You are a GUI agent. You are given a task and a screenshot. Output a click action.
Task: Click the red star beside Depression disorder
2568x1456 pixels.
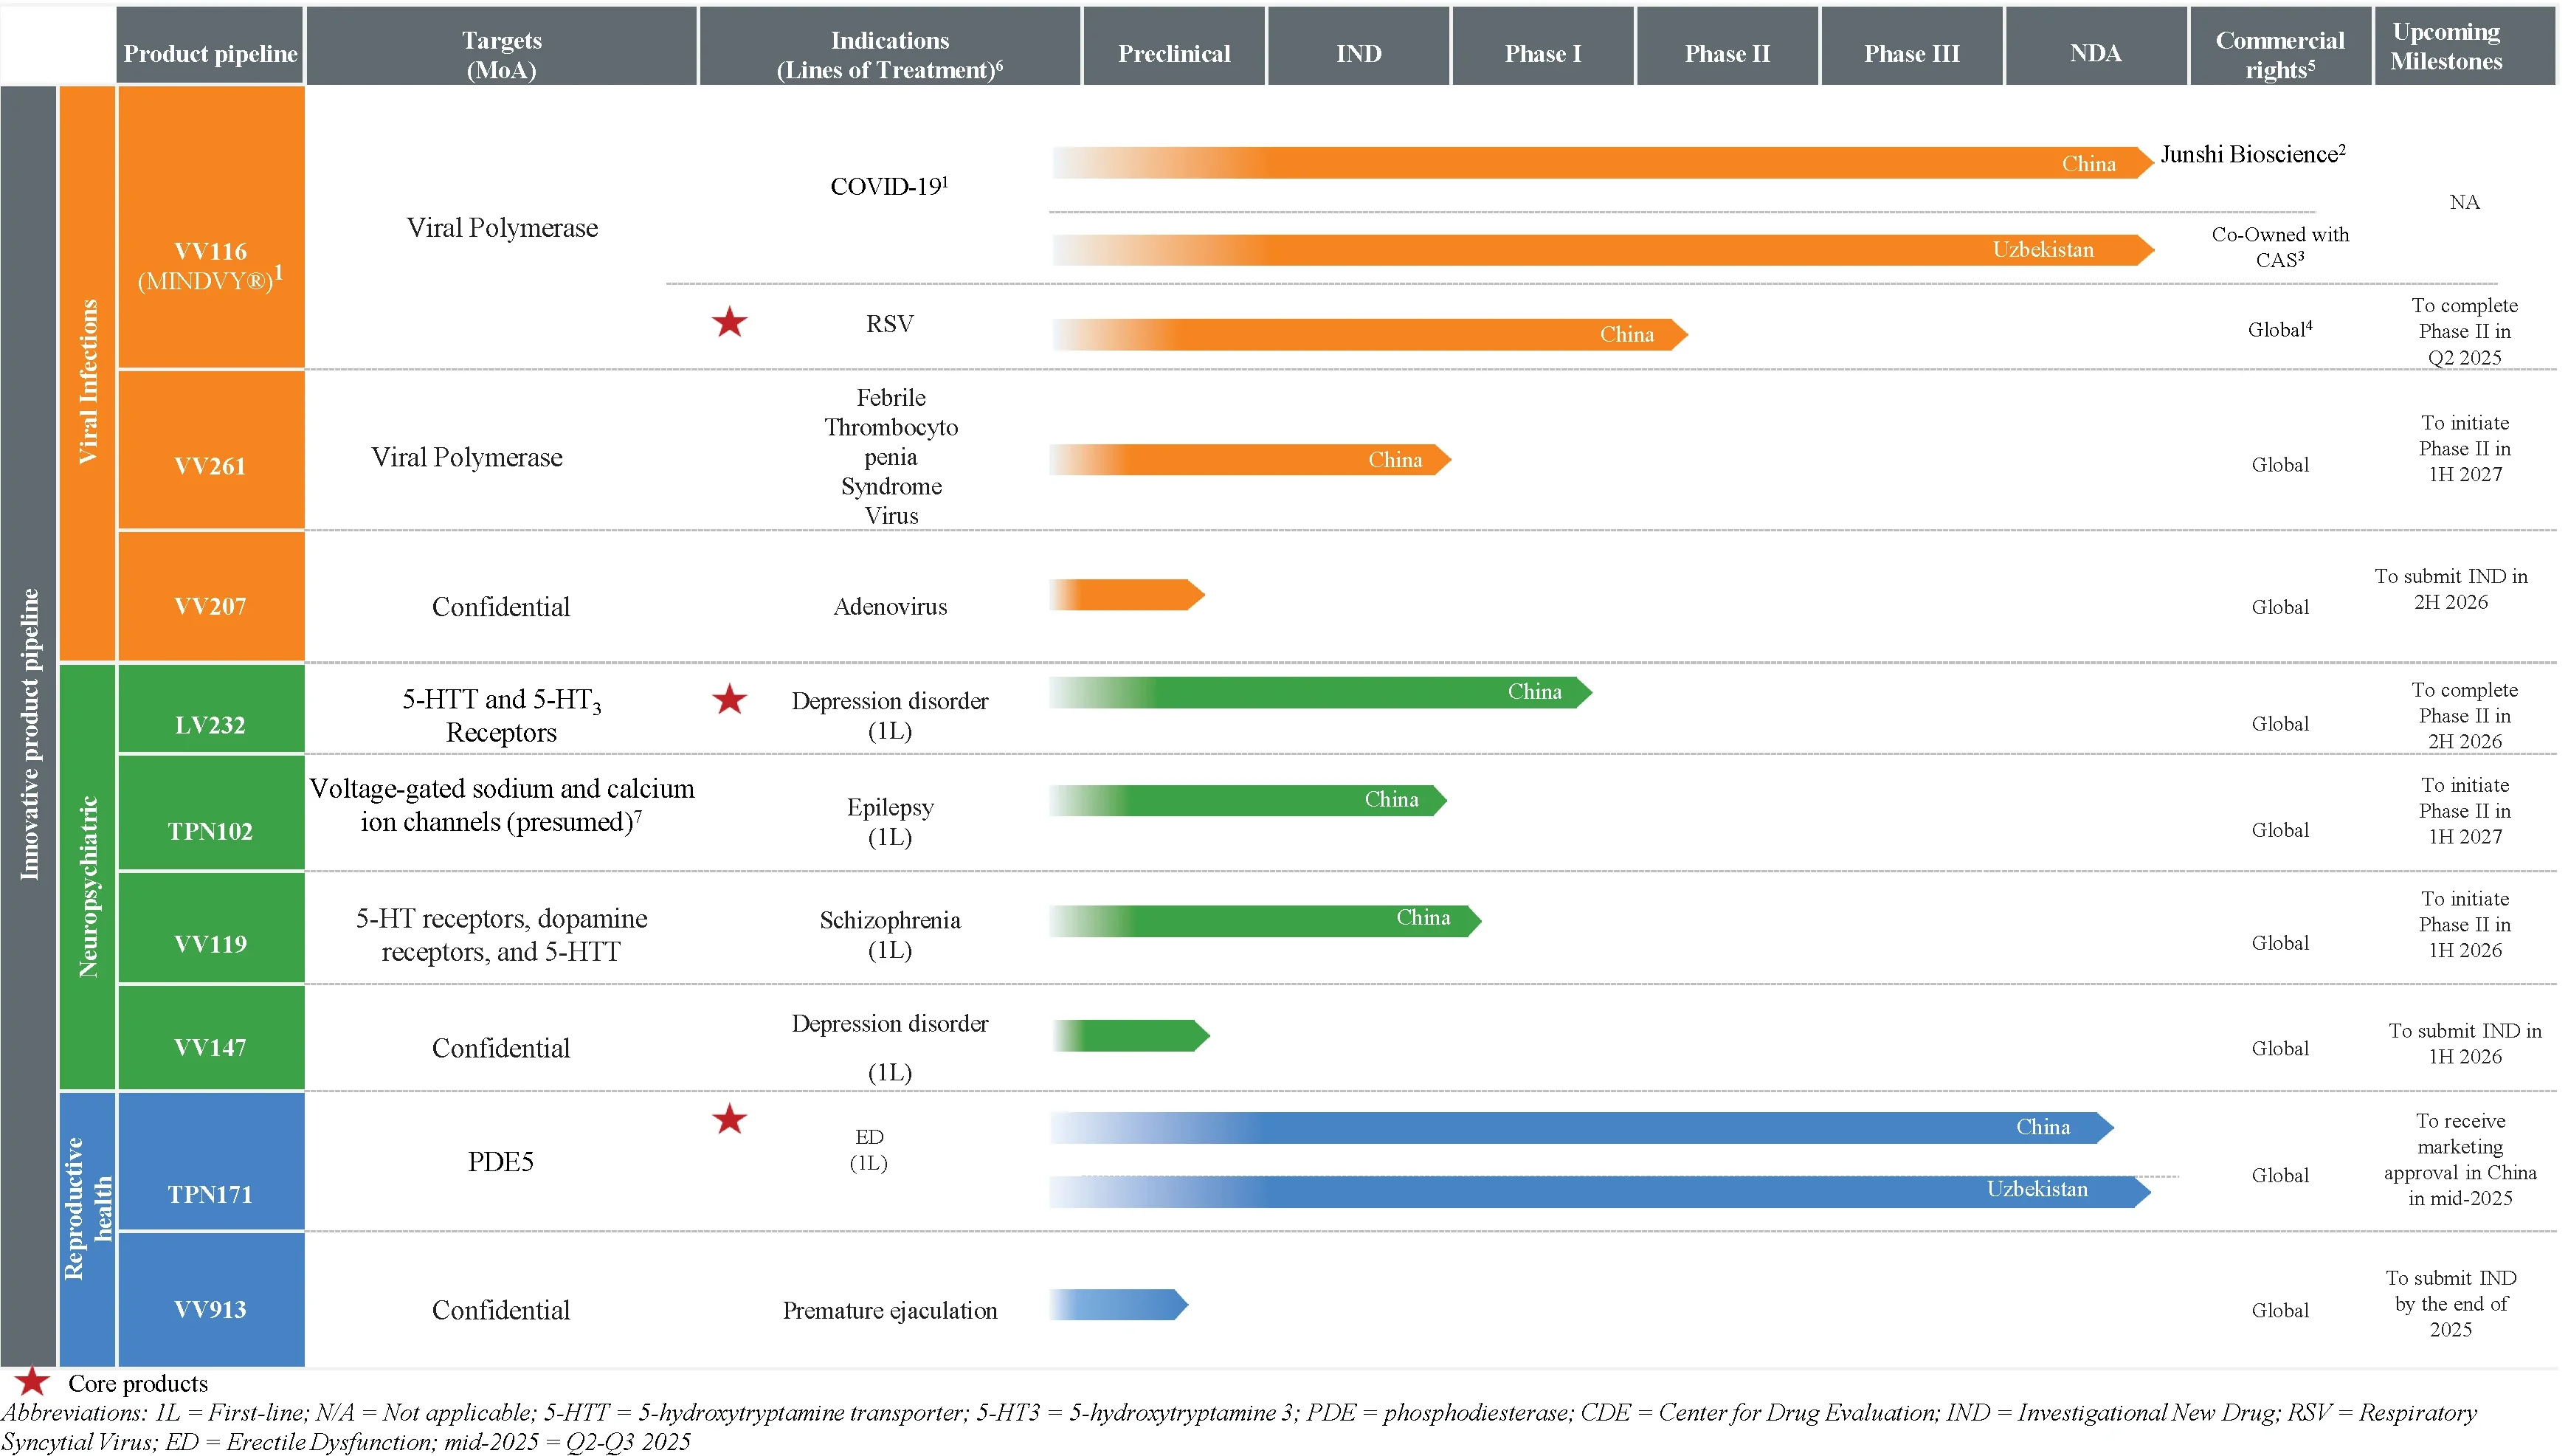729,699
